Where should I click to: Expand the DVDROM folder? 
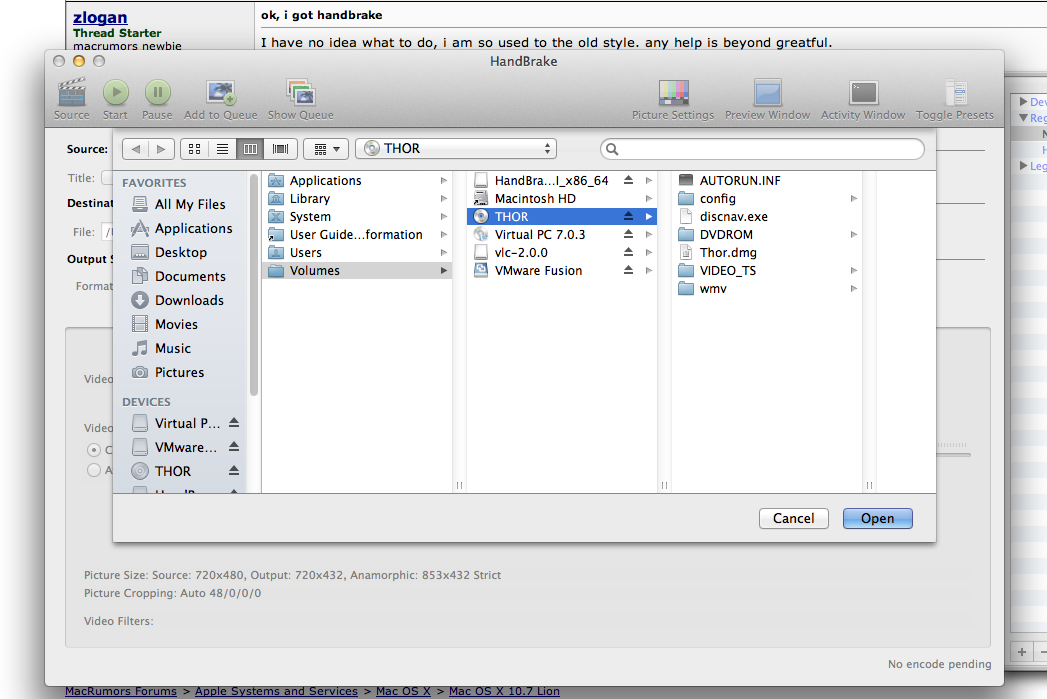click(x=854, y=234)
